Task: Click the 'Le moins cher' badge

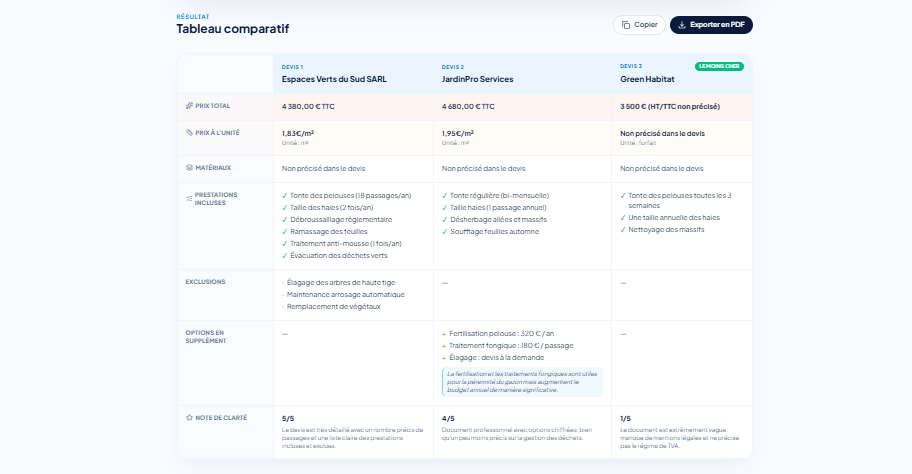Action: tap(719, 66)
